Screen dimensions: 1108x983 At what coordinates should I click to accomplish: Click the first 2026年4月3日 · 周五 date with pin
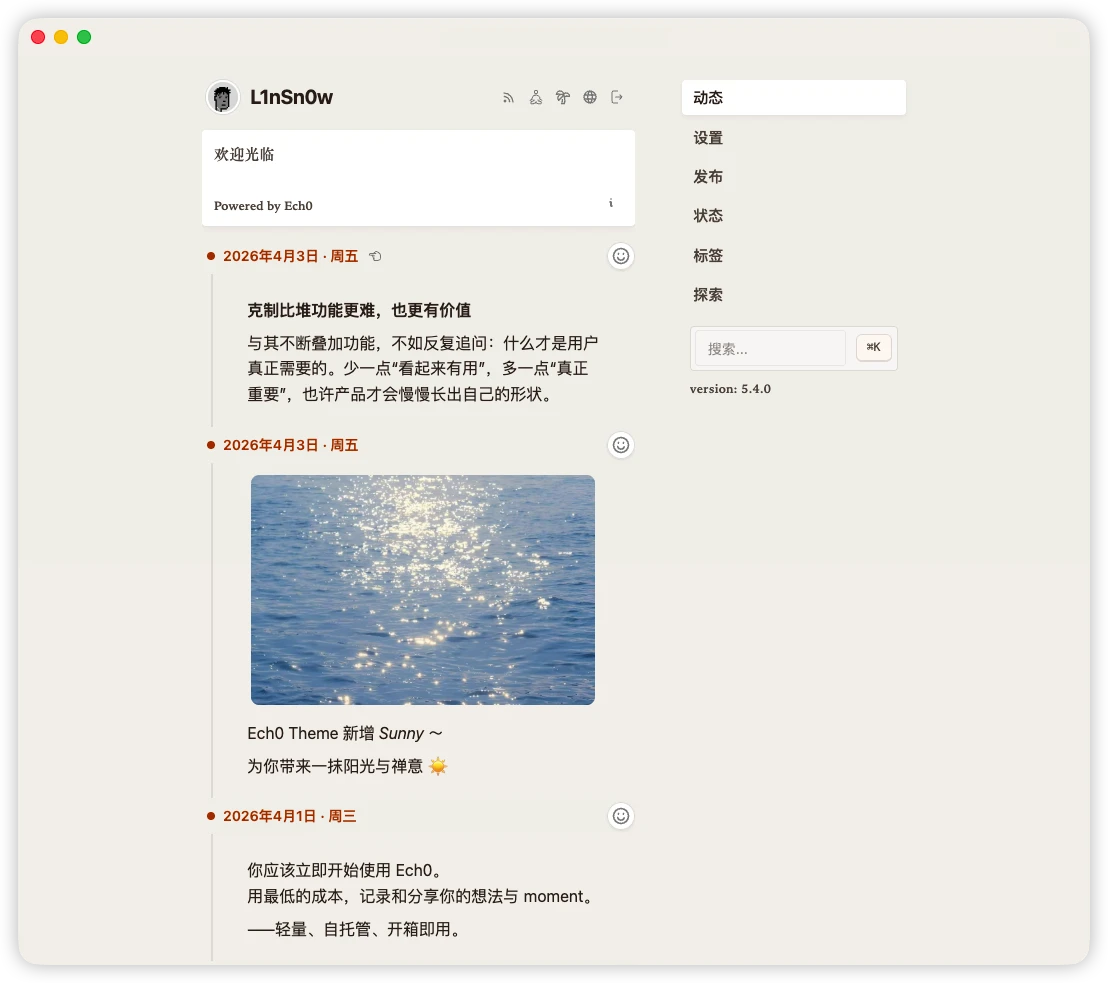click(290, 256)
